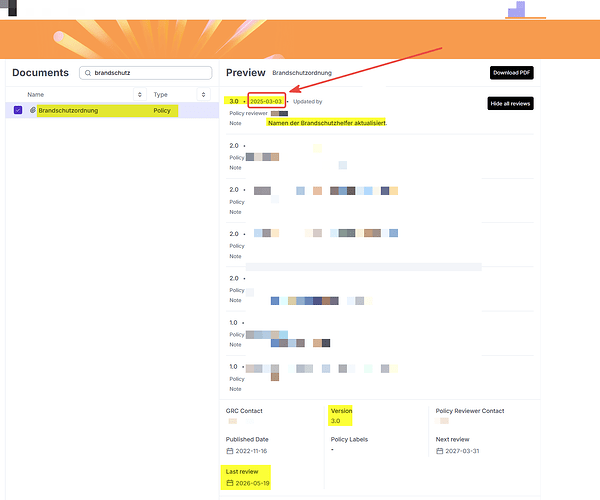Viewport: 600px width, 500px height.
Task: Click the 2025-03-03 review date
Action: tap(266, 101)
